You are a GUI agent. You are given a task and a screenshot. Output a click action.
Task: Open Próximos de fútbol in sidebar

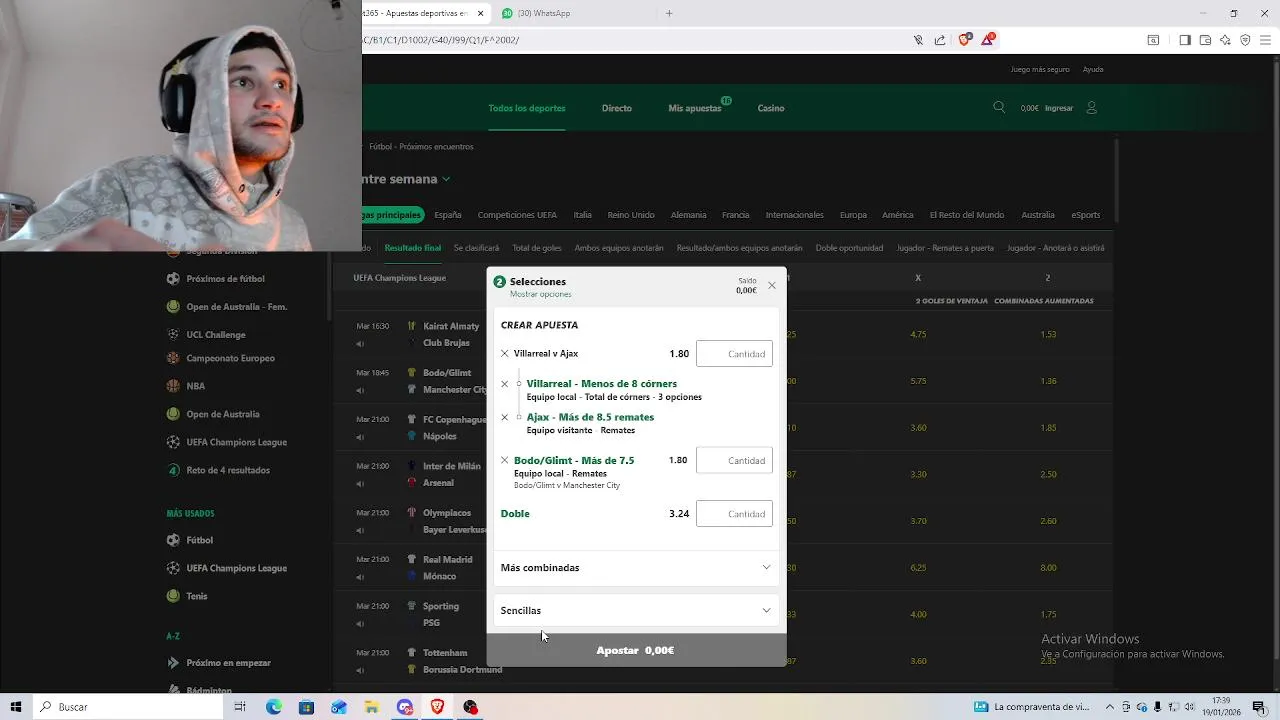click(225, 279)
